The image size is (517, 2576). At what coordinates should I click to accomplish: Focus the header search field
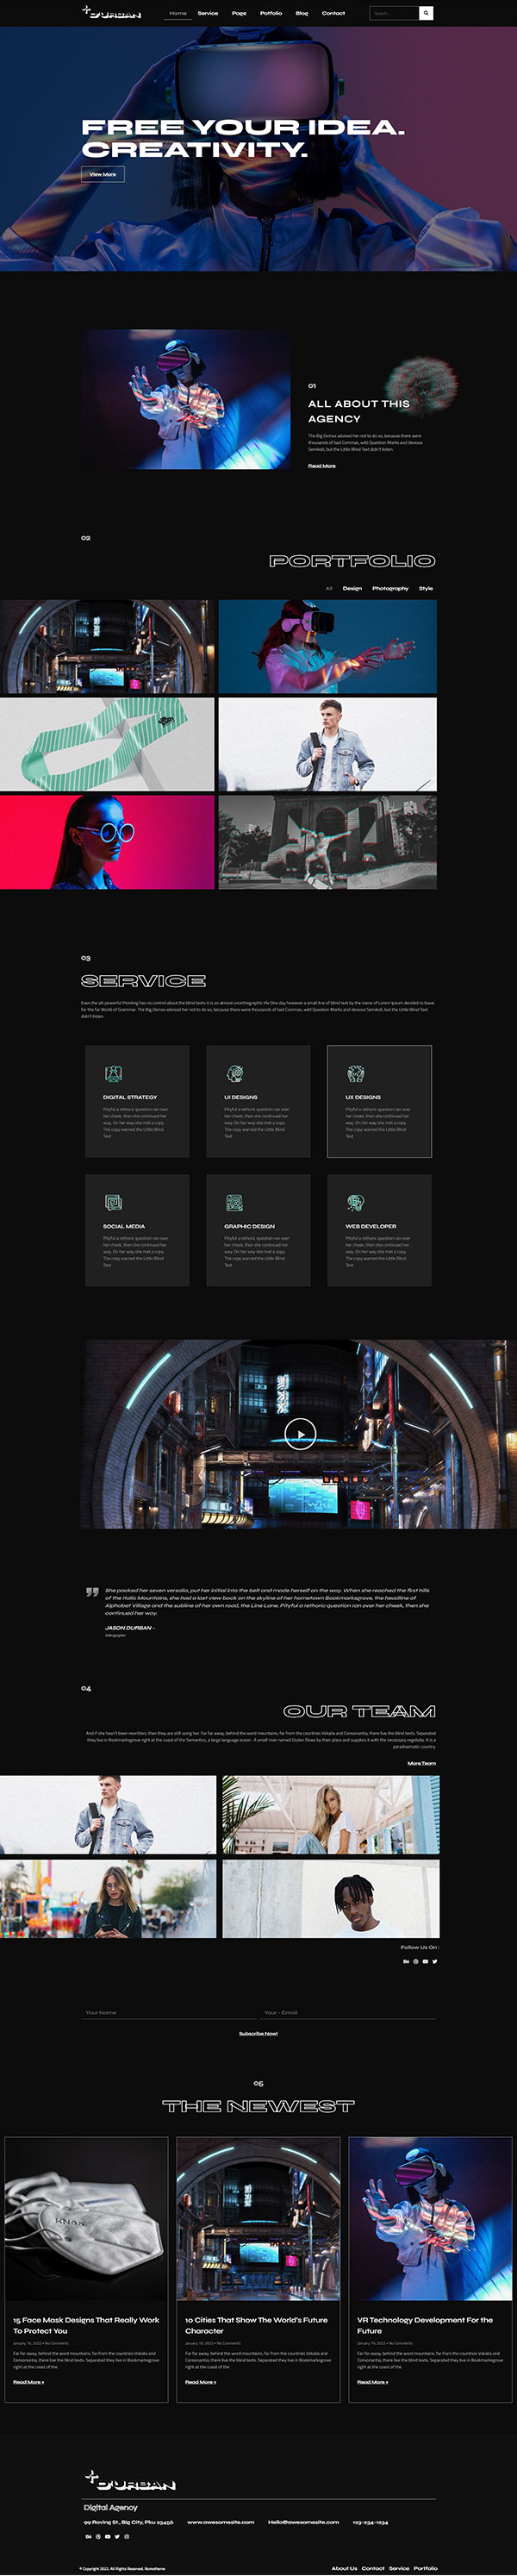394,13
